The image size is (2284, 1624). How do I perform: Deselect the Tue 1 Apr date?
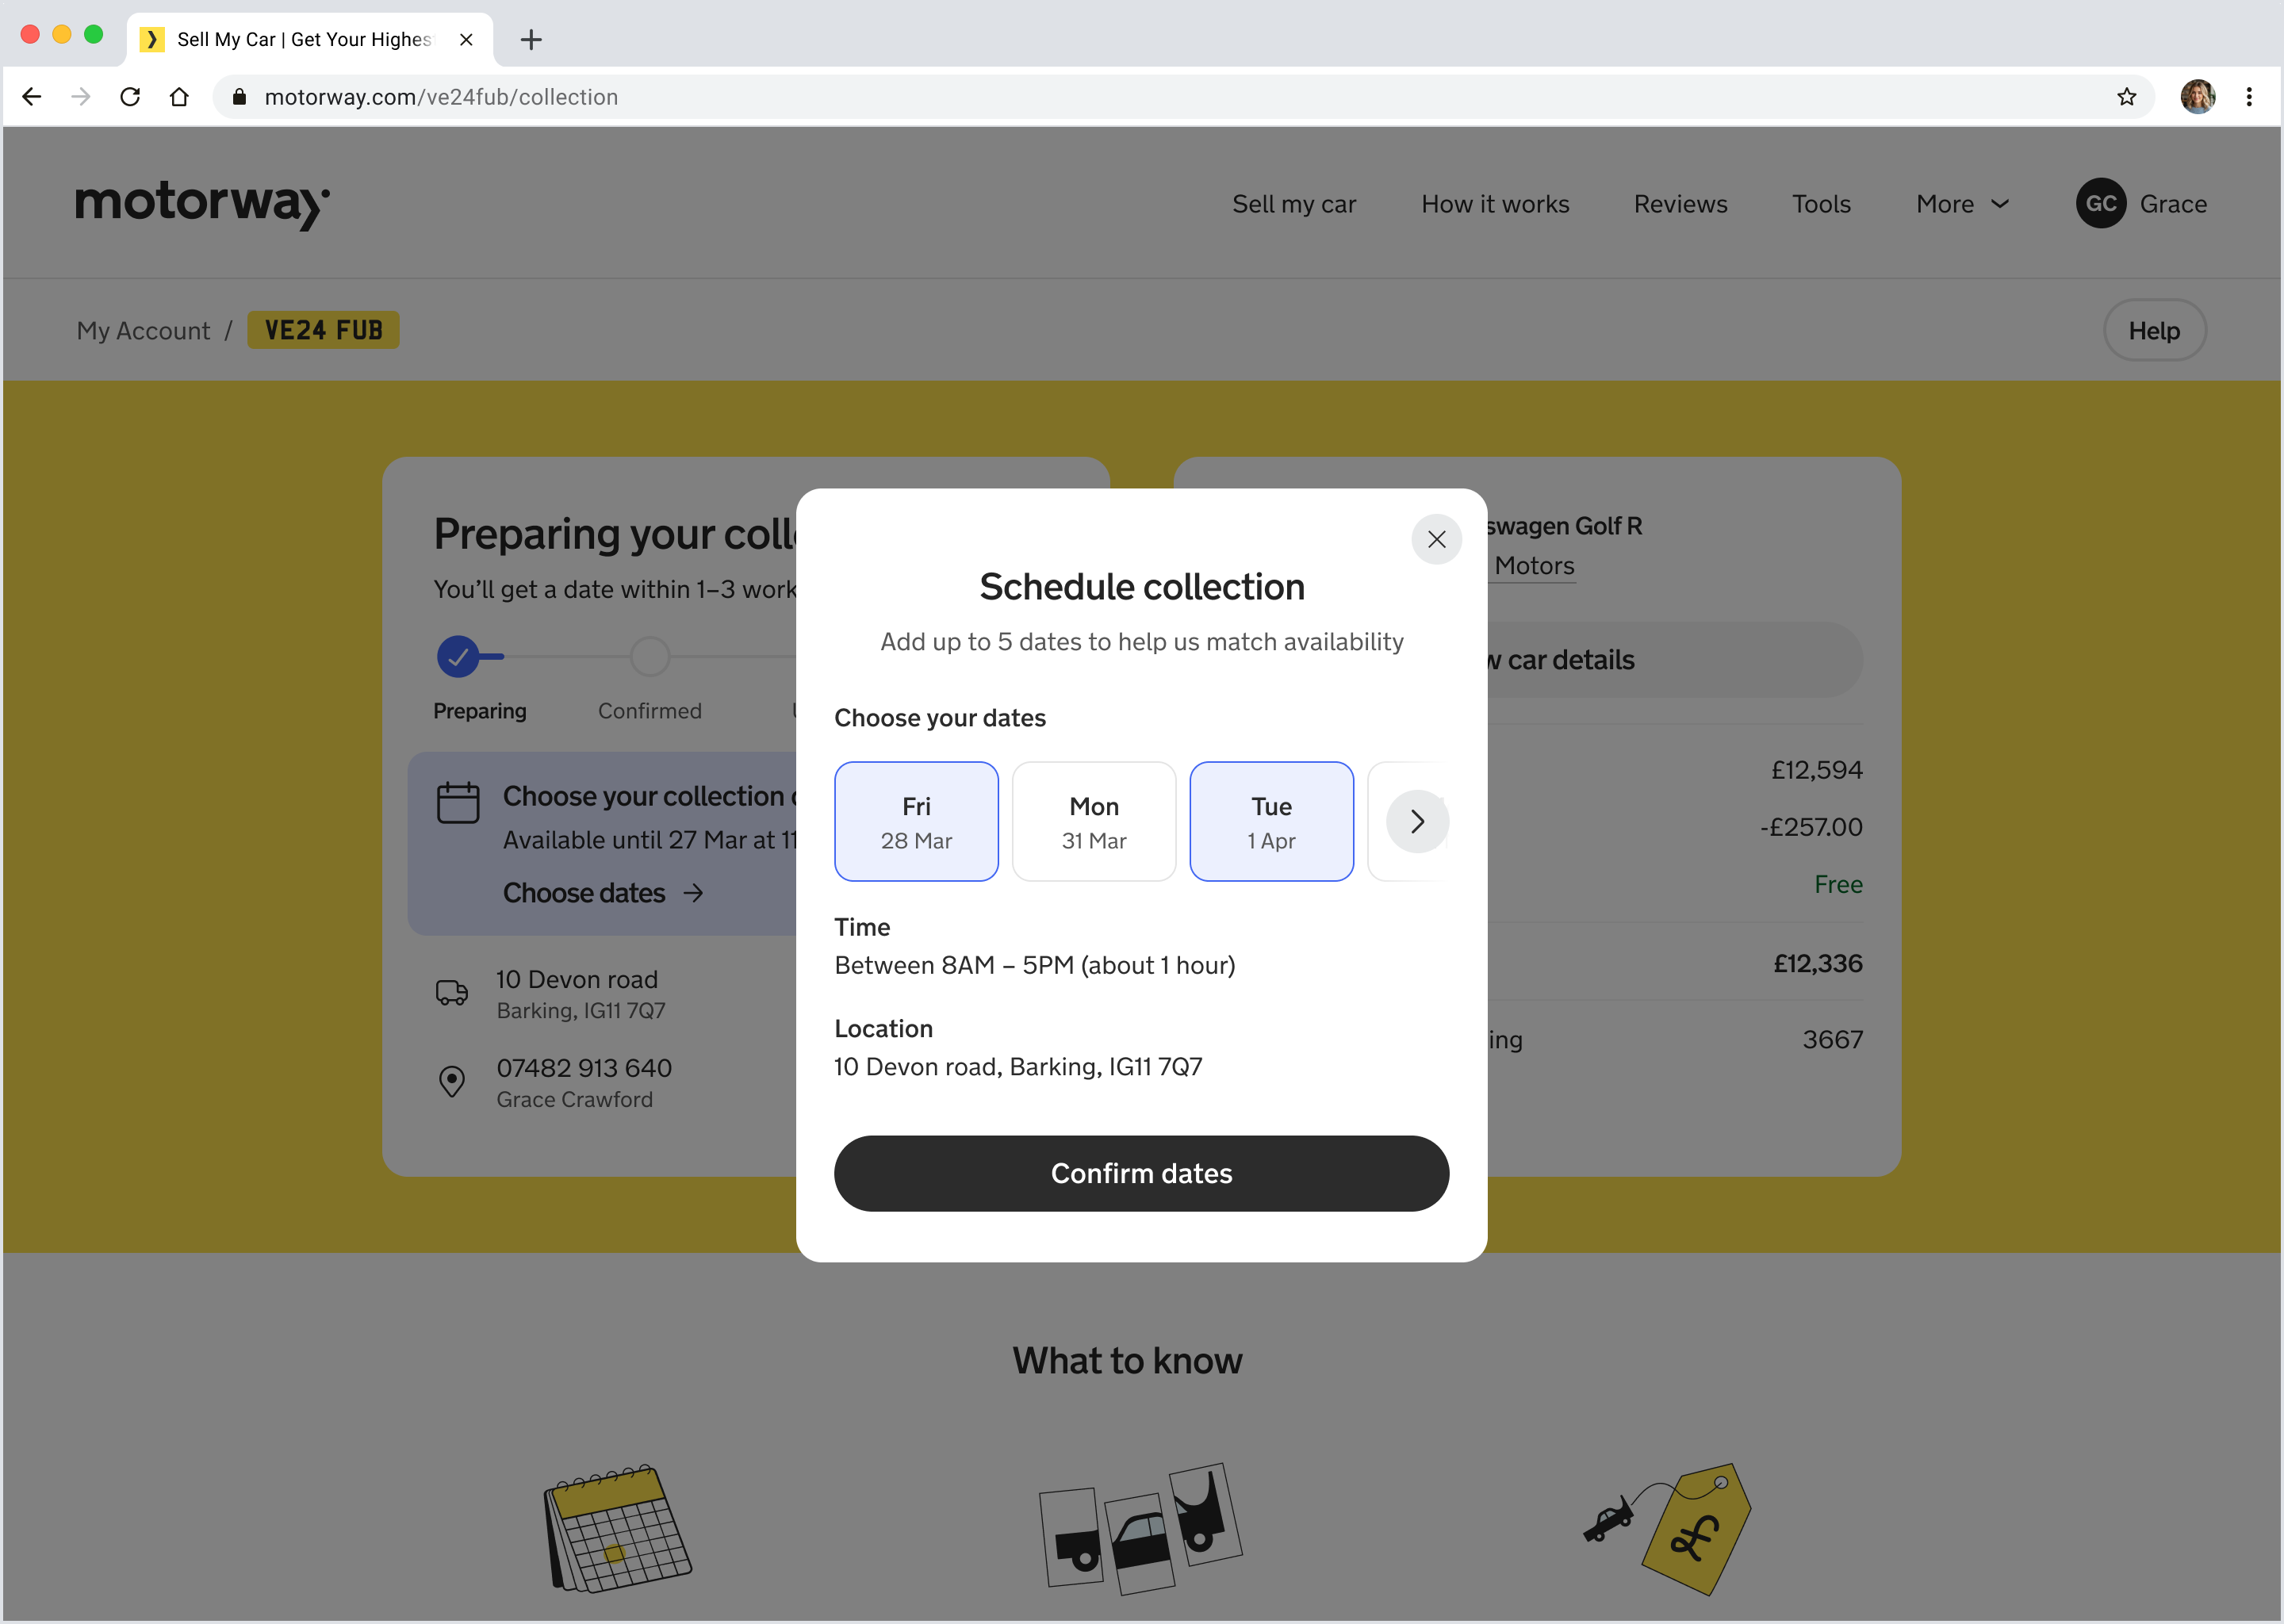click(x=1270, y=821)
